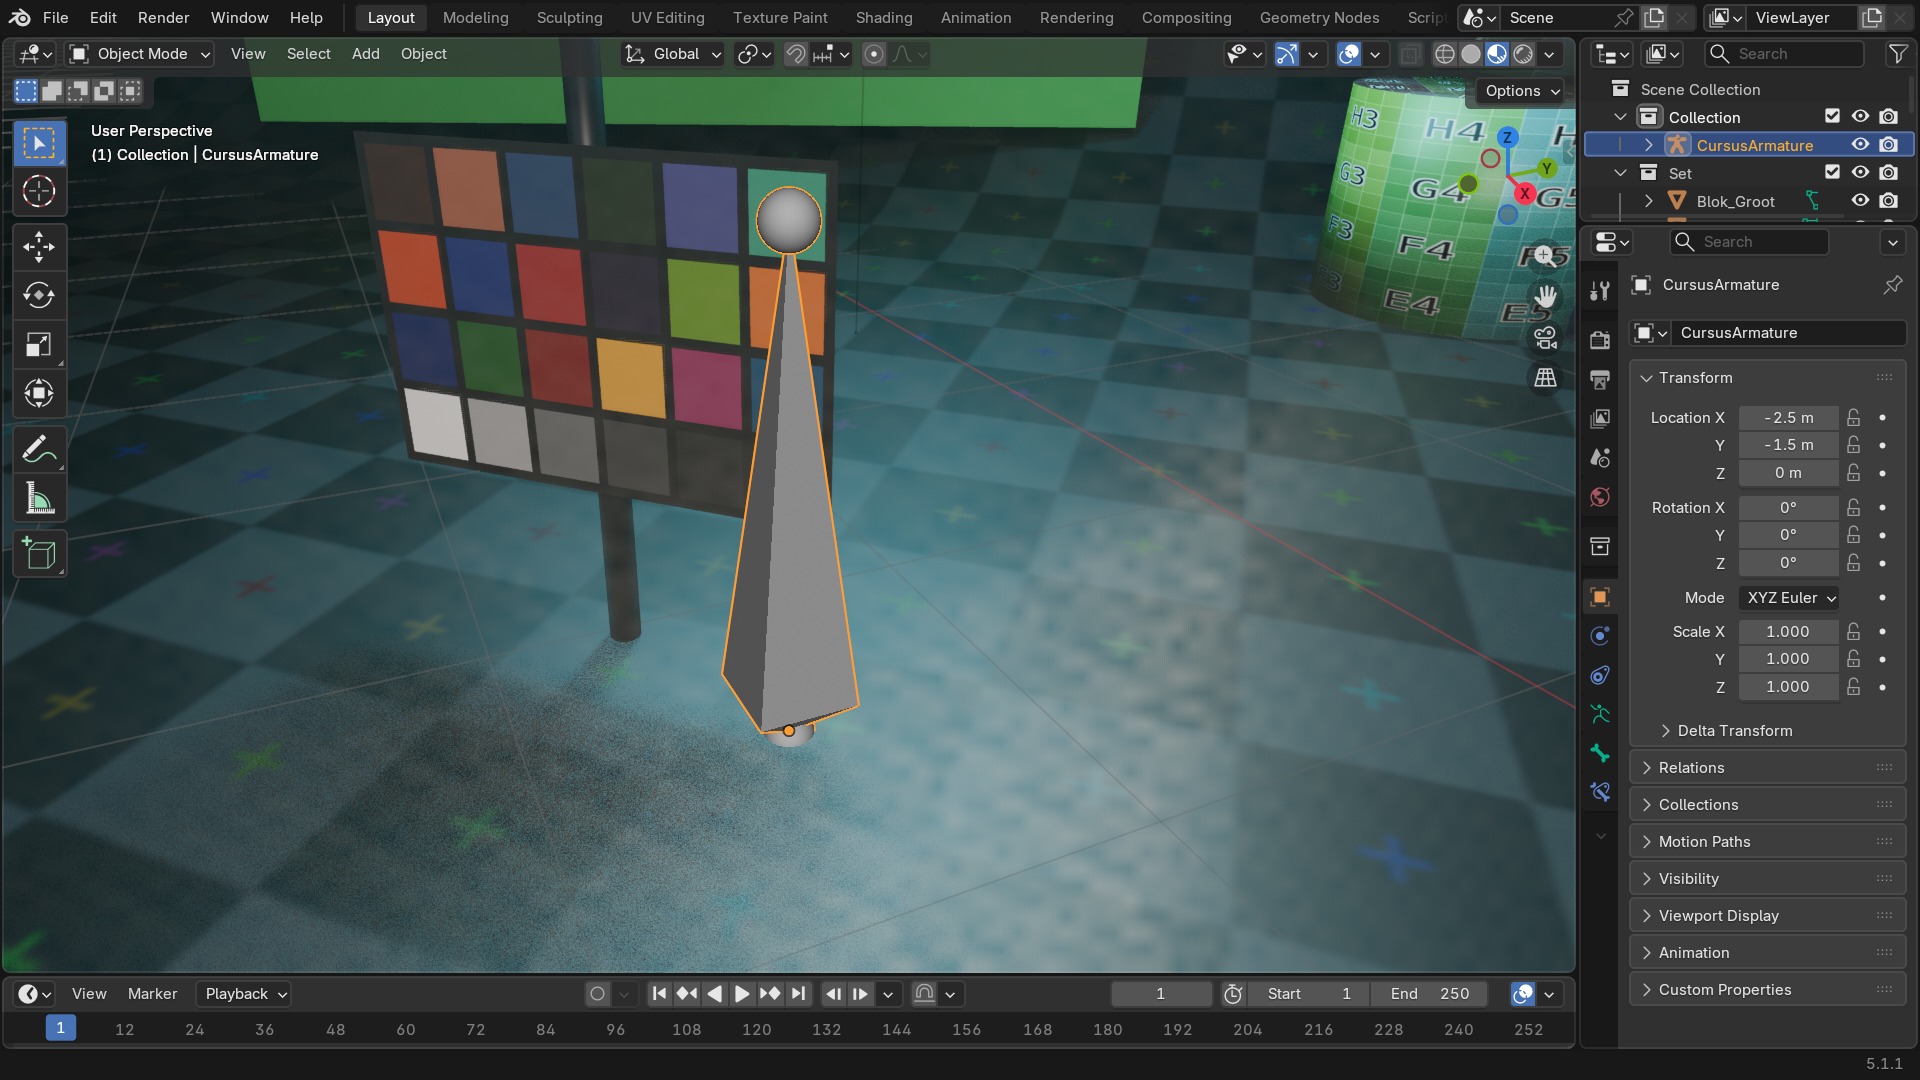1920x1080 pixels.
Task: Activate the Move tool
Action: [39, 246]
